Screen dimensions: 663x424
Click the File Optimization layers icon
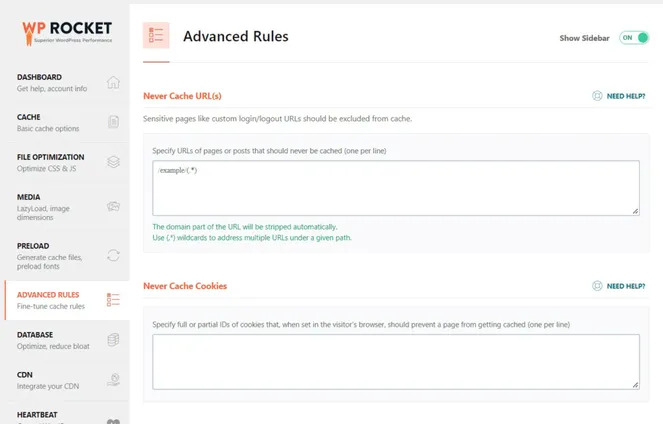click(x=113, y=162)
